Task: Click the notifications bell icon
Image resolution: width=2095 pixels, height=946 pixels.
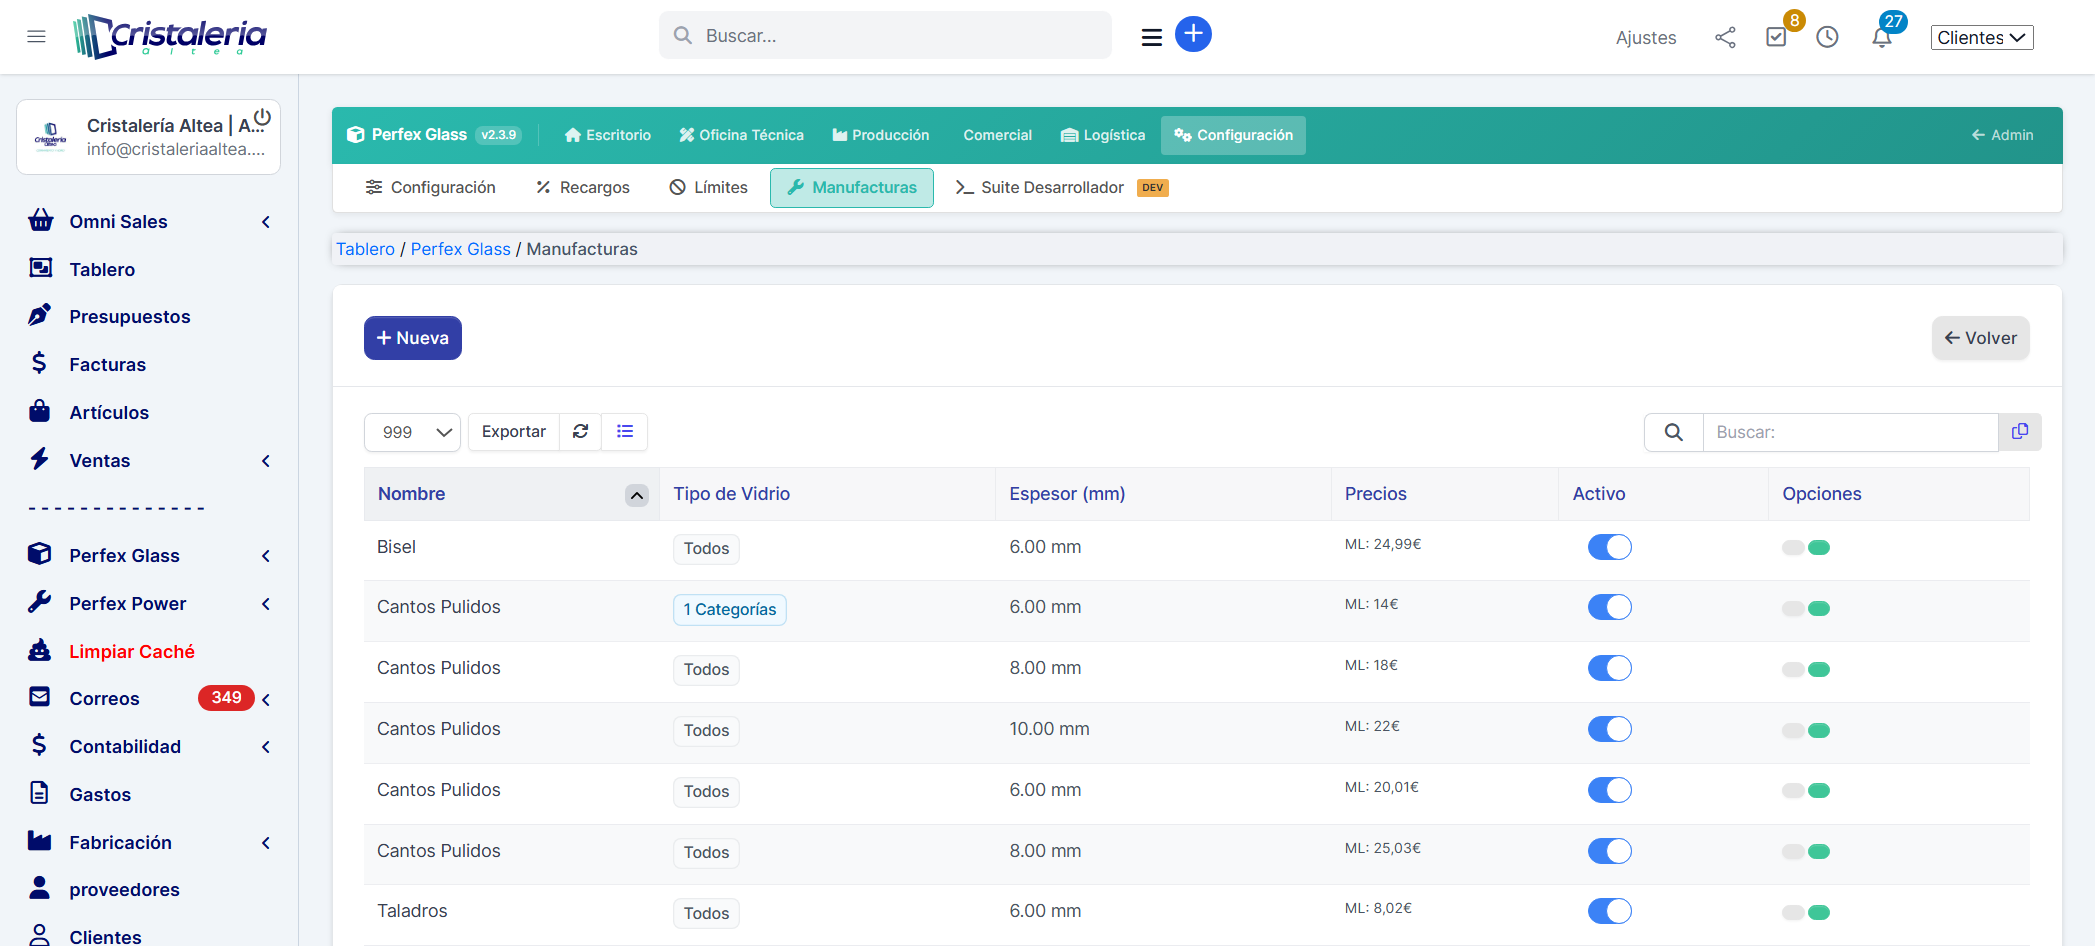Action: coord(1881,38)
